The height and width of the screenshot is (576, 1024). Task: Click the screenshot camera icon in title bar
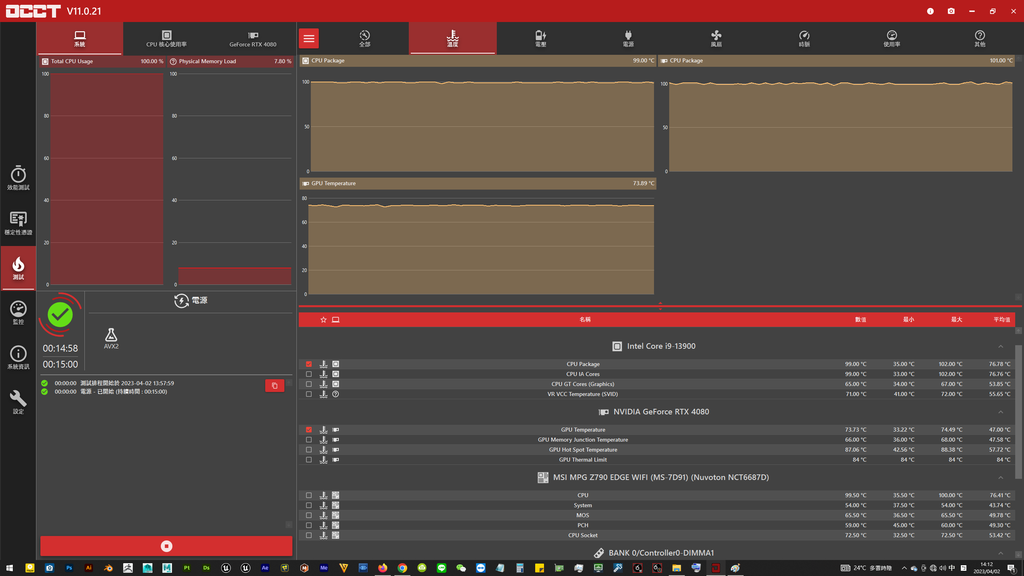(x=951, y=11)
